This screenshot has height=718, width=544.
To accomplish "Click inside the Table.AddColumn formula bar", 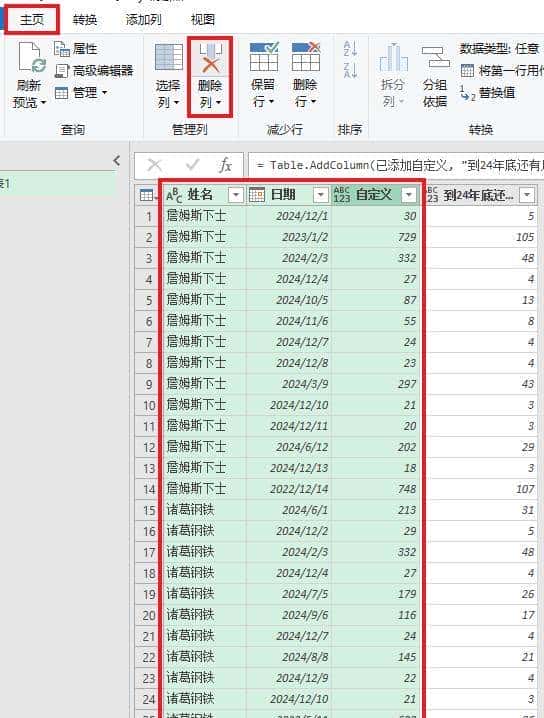I will (396, 165).
